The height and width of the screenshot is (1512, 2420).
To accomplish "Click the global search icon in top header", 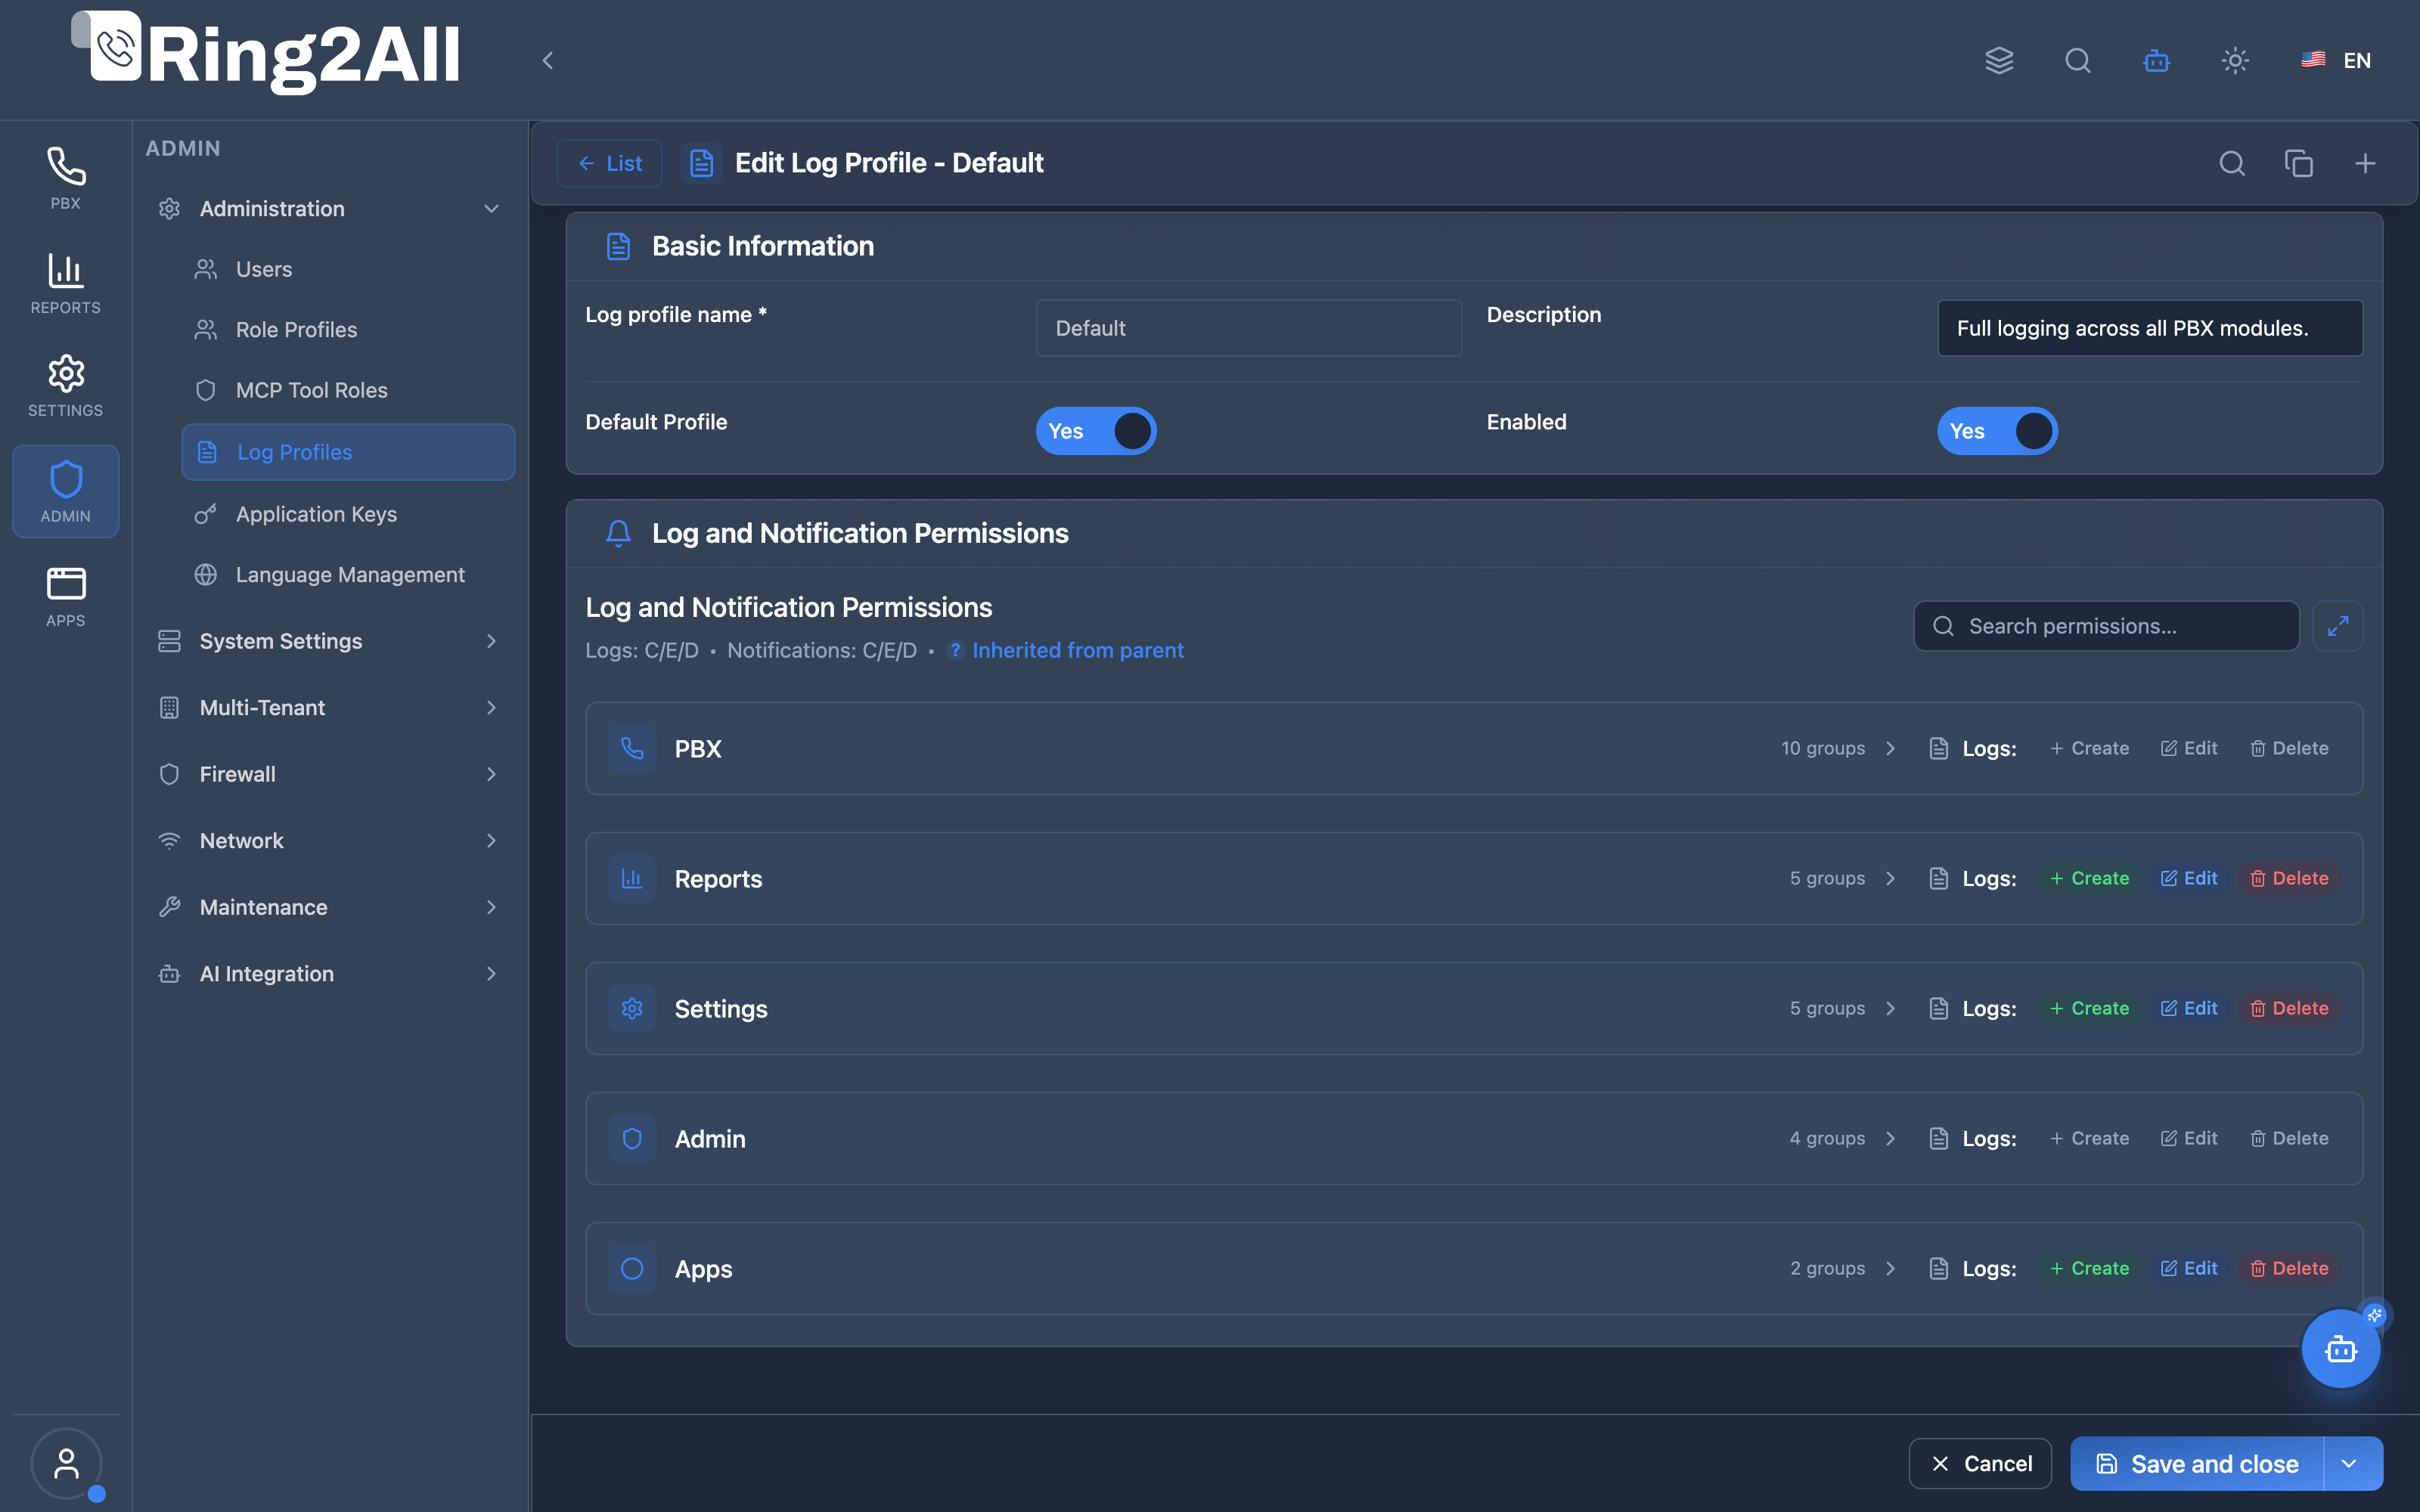I will pos(2078,61).
